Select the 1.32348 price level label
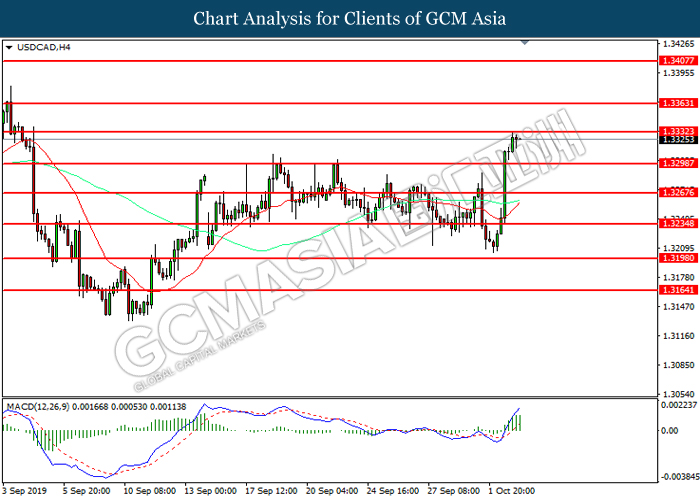The image size is (700, 500). (x=678, y=223)
